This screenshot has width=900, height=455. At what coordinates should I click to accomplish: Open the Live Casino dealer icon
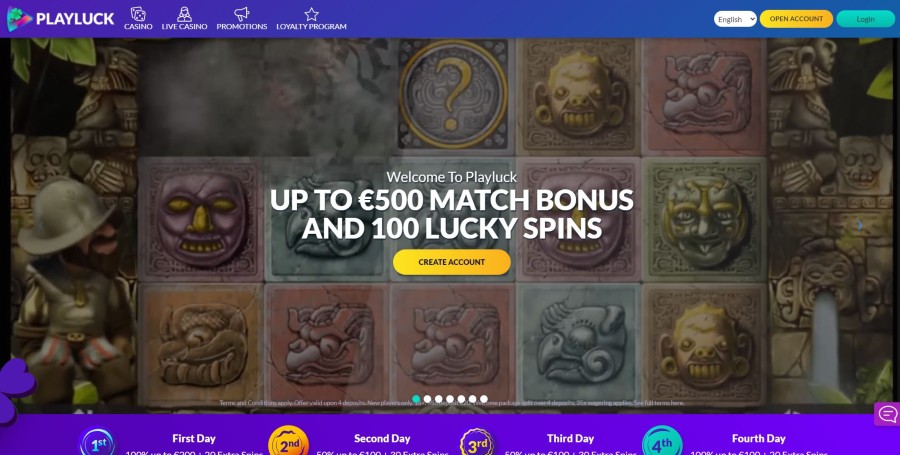(x=184, y=14)
